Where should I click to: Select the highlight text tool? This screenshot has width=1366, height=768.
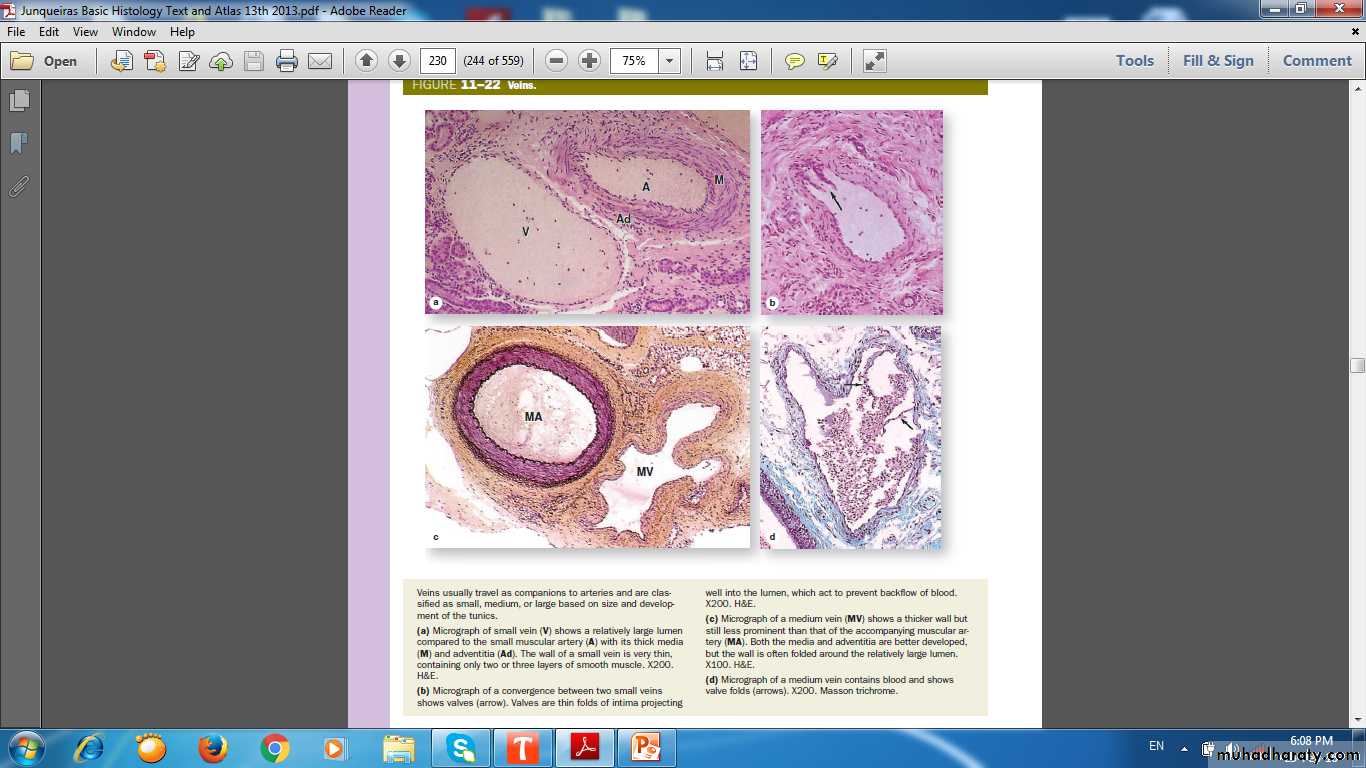coord(827,61)
